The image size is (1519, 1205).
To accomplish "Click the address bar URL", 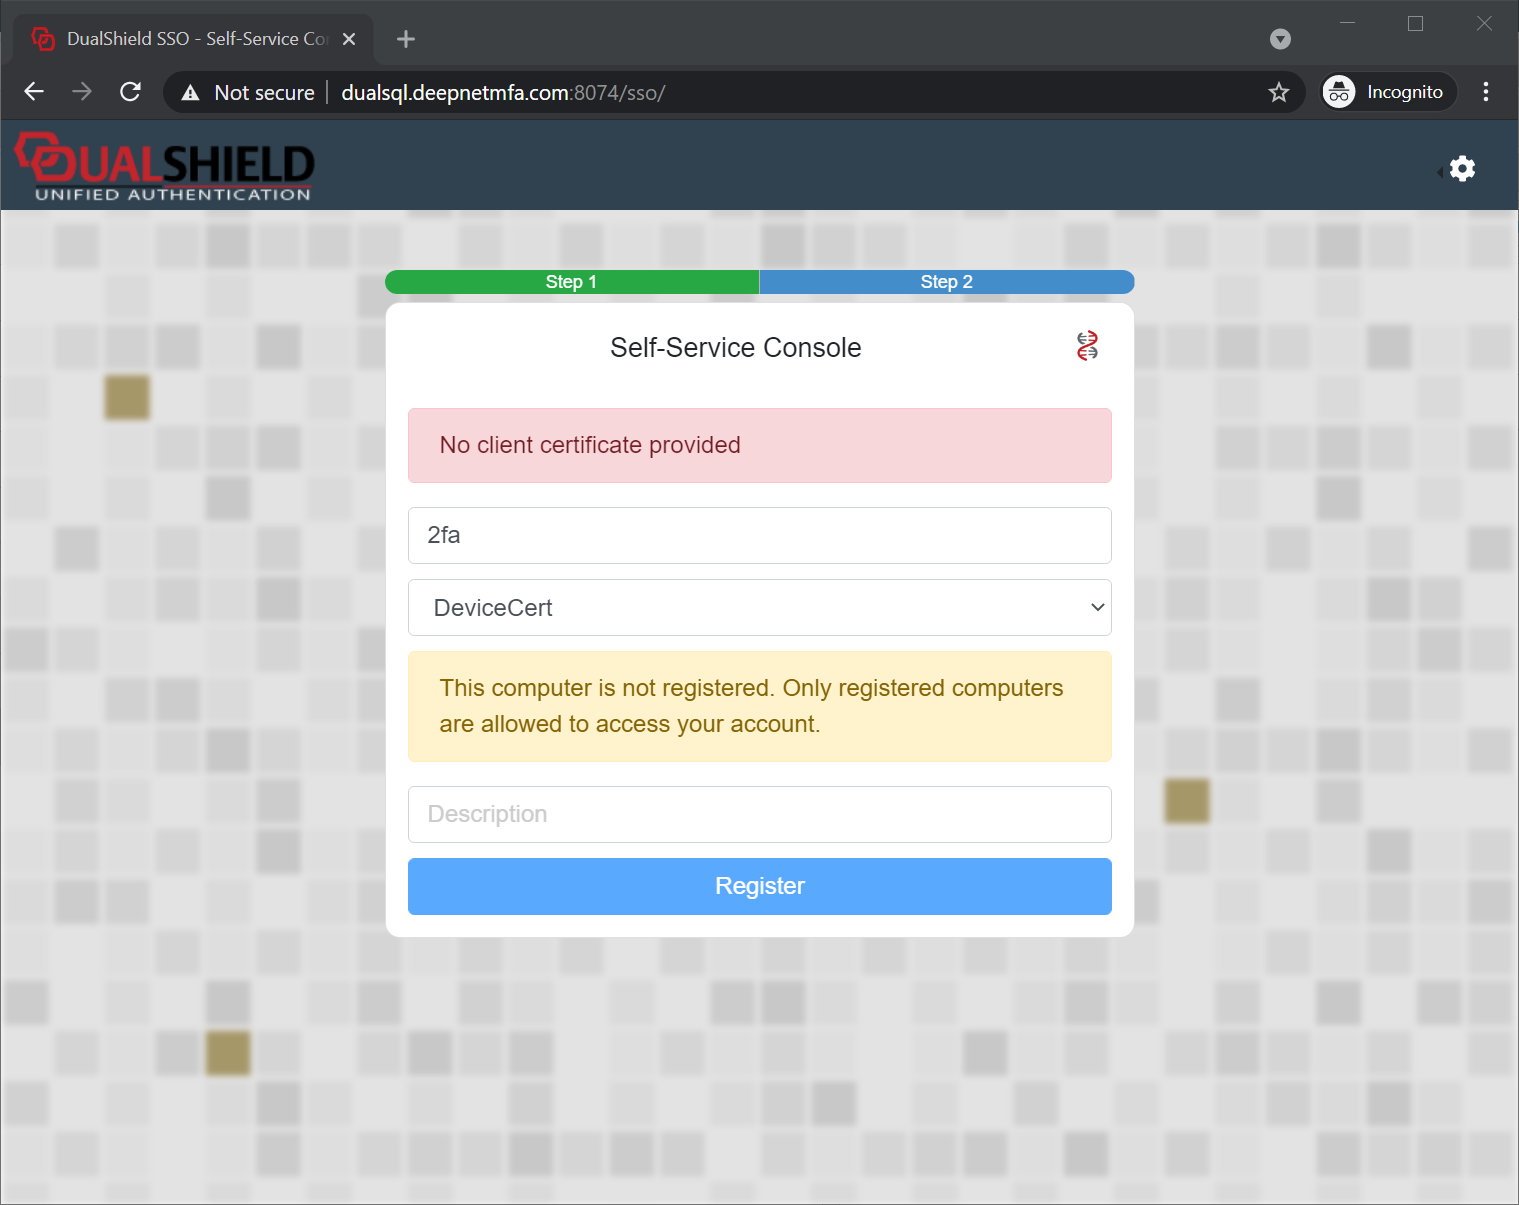I will 503,93.
